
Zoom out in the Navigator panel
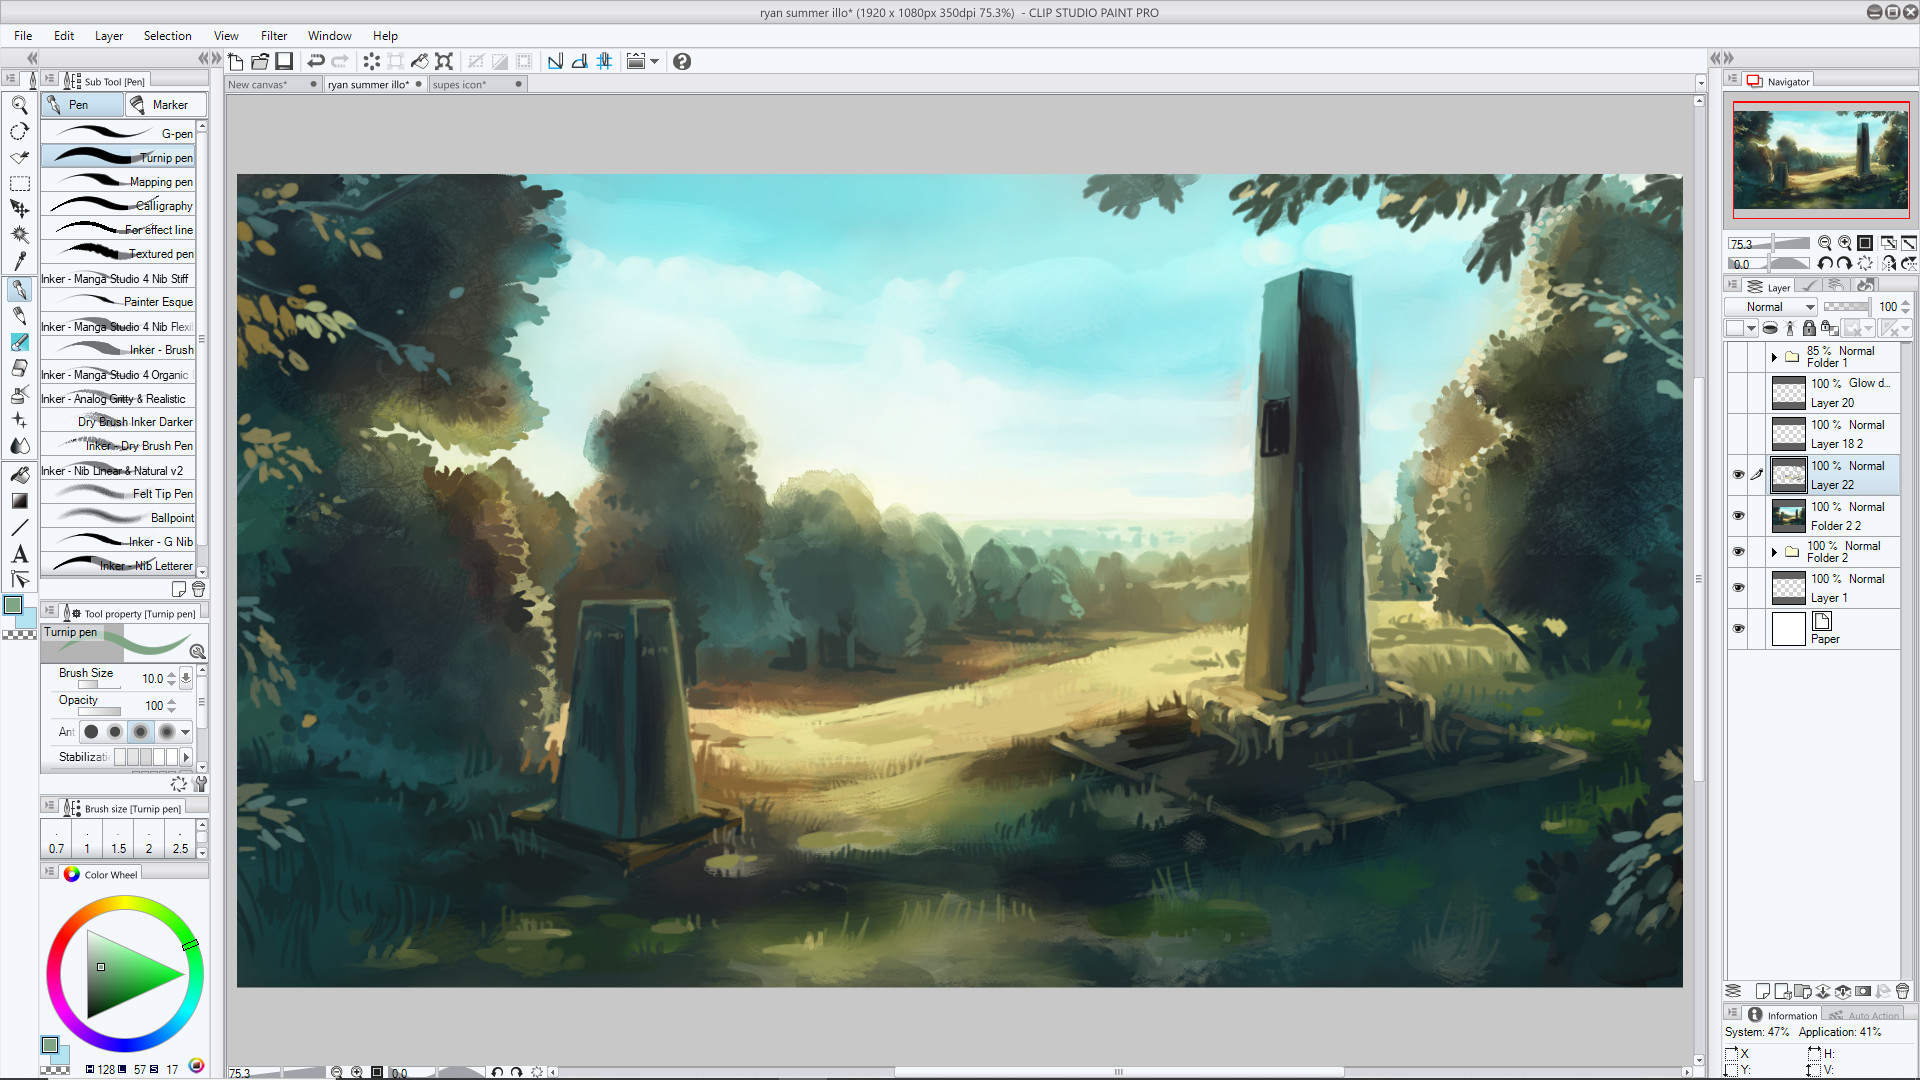(x=1825, y=243)
